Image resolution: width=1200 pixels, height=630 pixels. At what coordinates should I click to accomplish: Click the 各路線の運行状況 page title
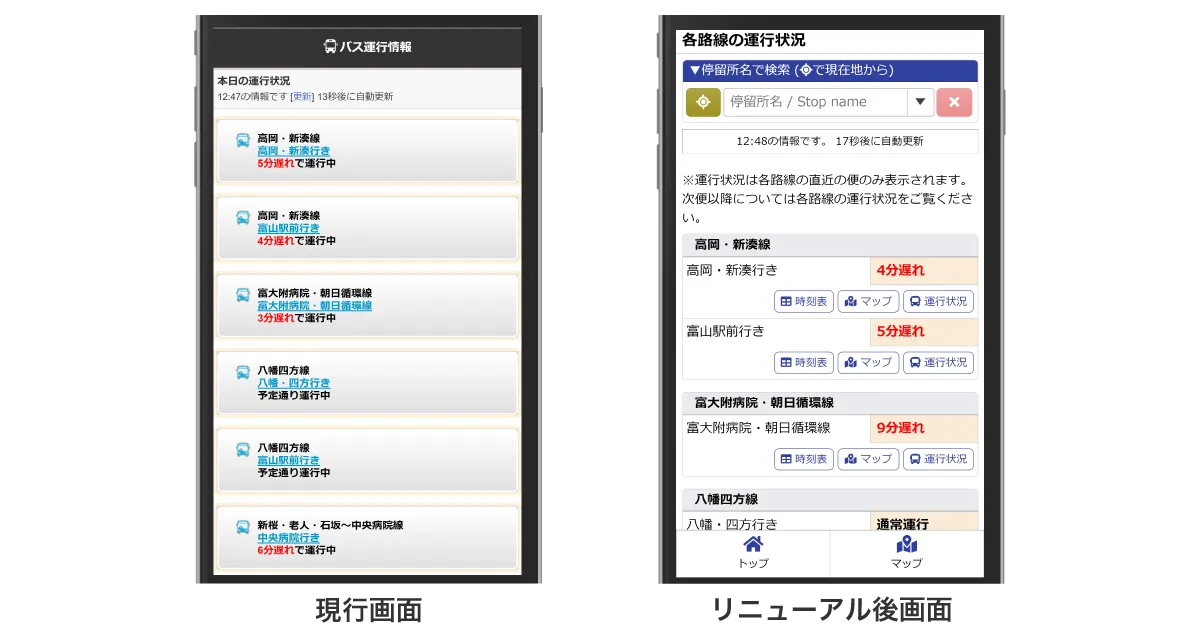(x=743, y=40)
